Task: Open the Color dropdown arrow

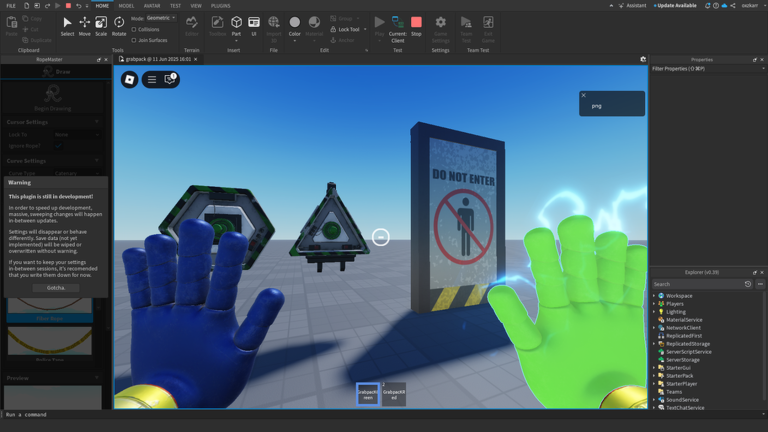Action: (x=294, y=41)
